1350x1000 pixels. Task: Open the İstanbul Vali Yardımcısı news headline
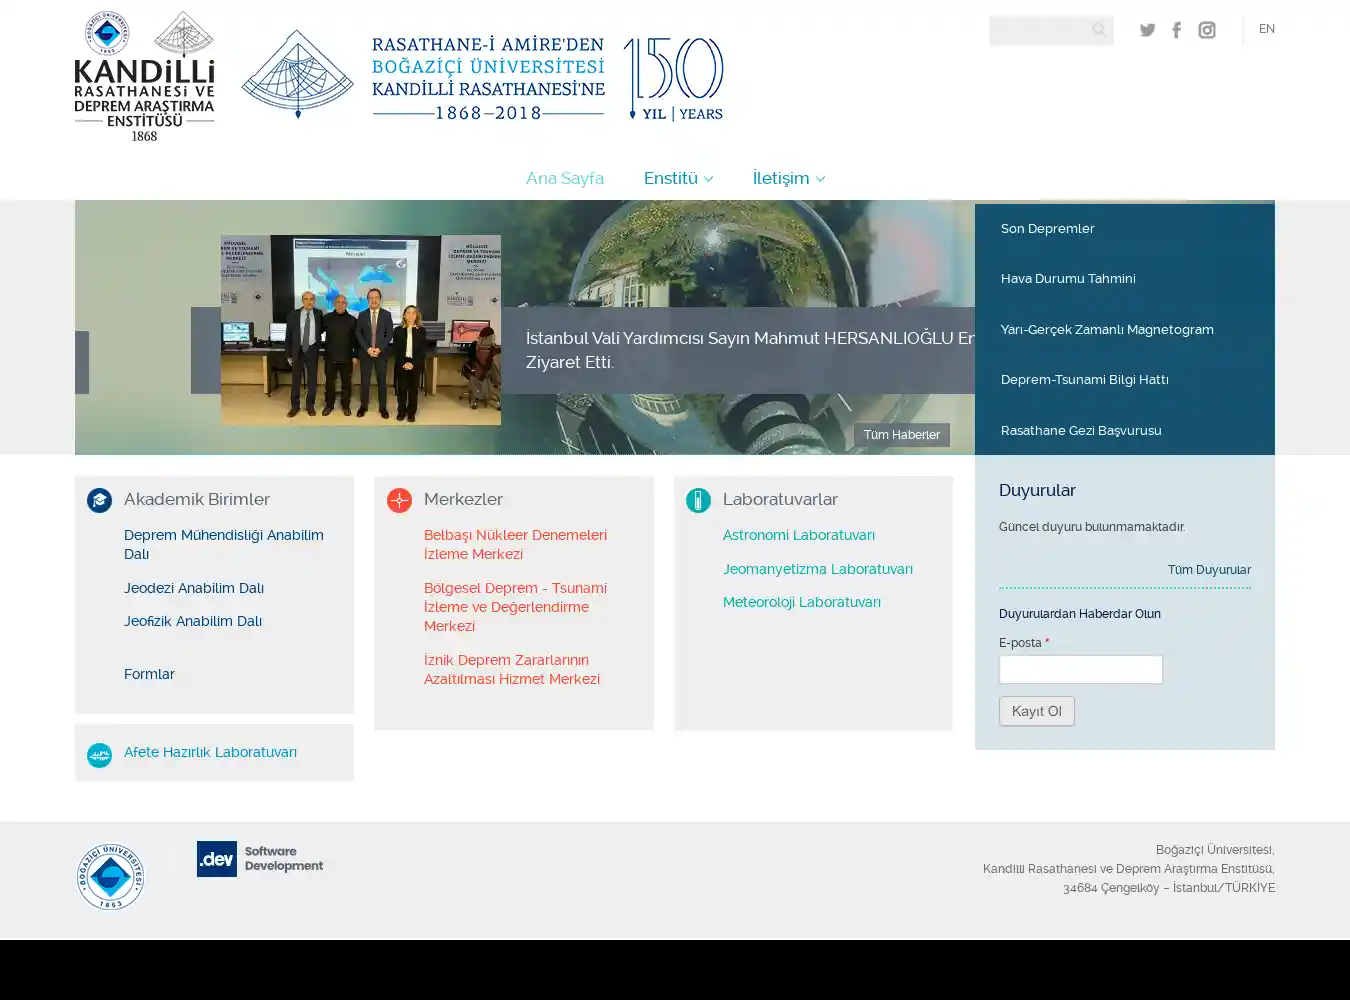pos(750,350)
